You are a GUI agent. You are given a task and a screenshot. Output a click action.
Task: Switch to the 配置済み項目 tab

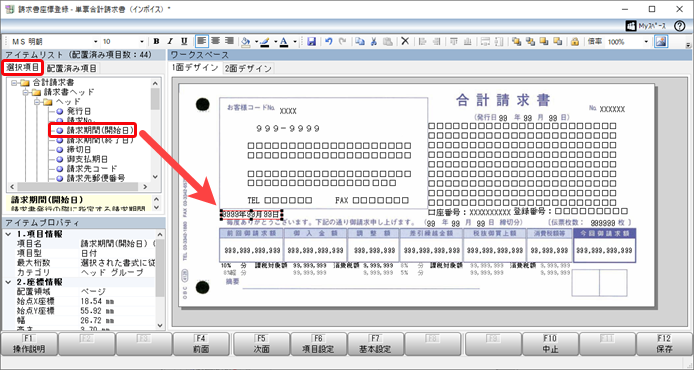click(71, 68)
